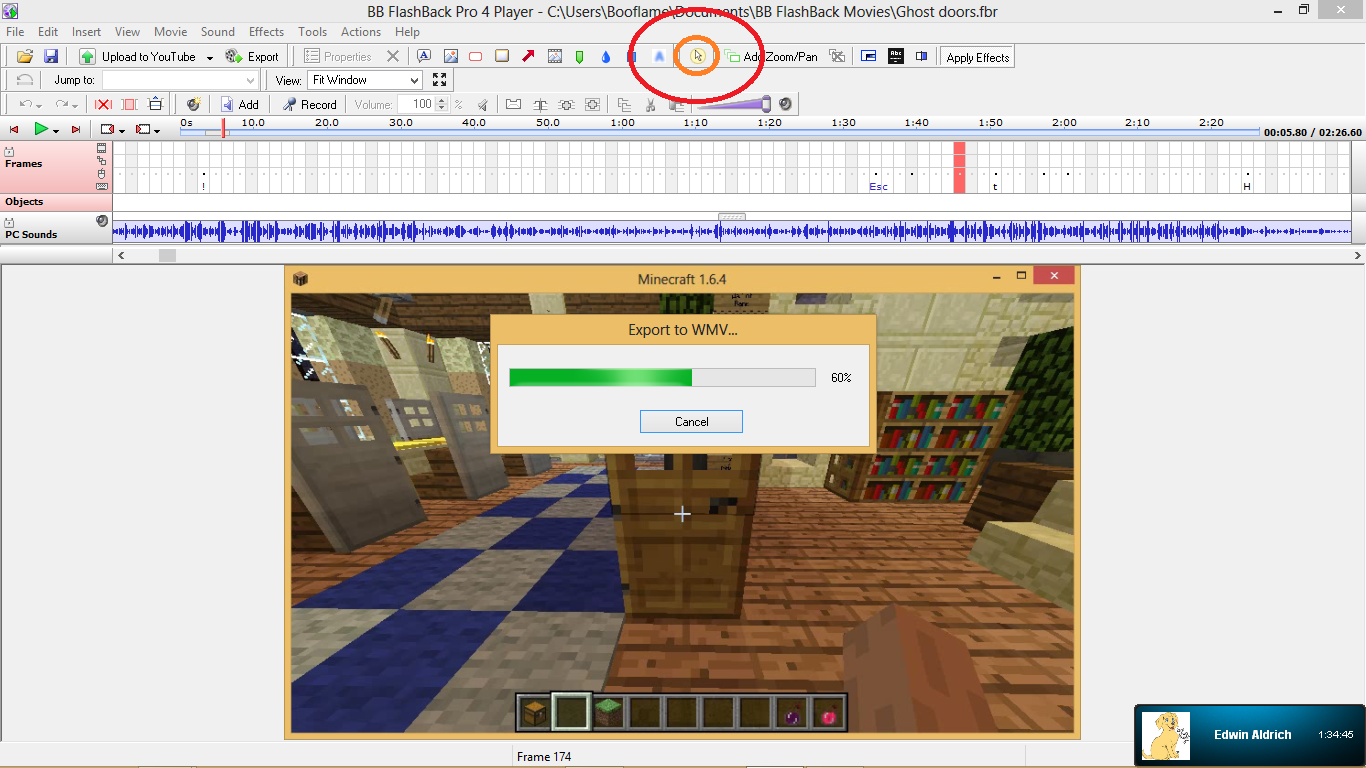The image size is (1366, 768).
Task: Insert an image object from the toolbar
Action: tap(450, 57)
